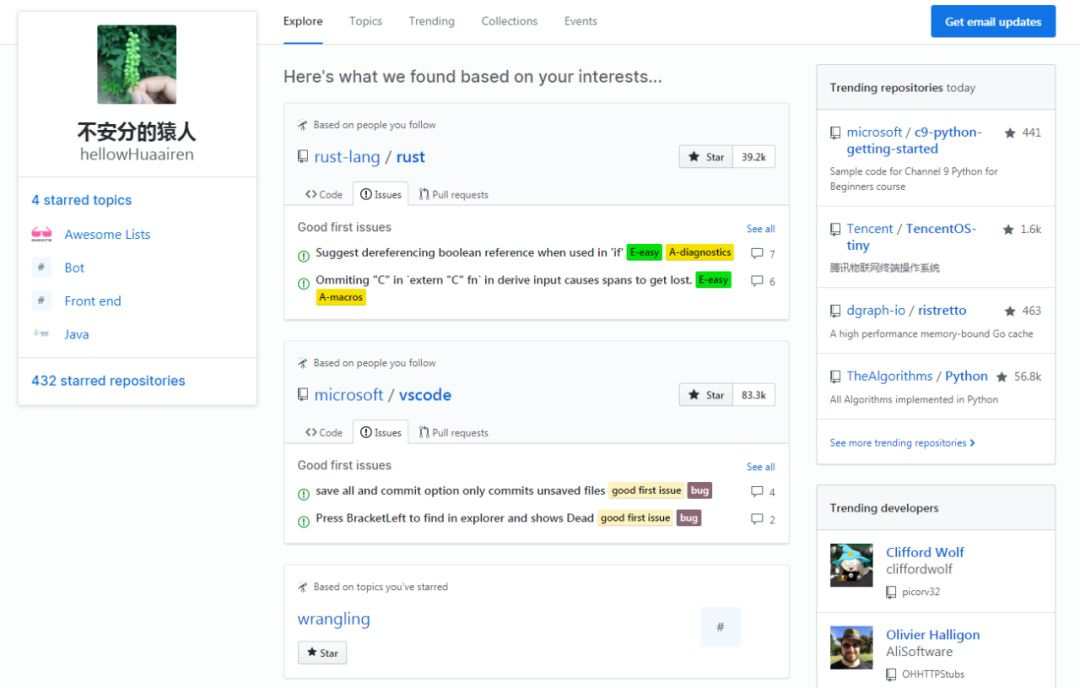Click the star icon next to 1.6k

[x=1008, y=229]
